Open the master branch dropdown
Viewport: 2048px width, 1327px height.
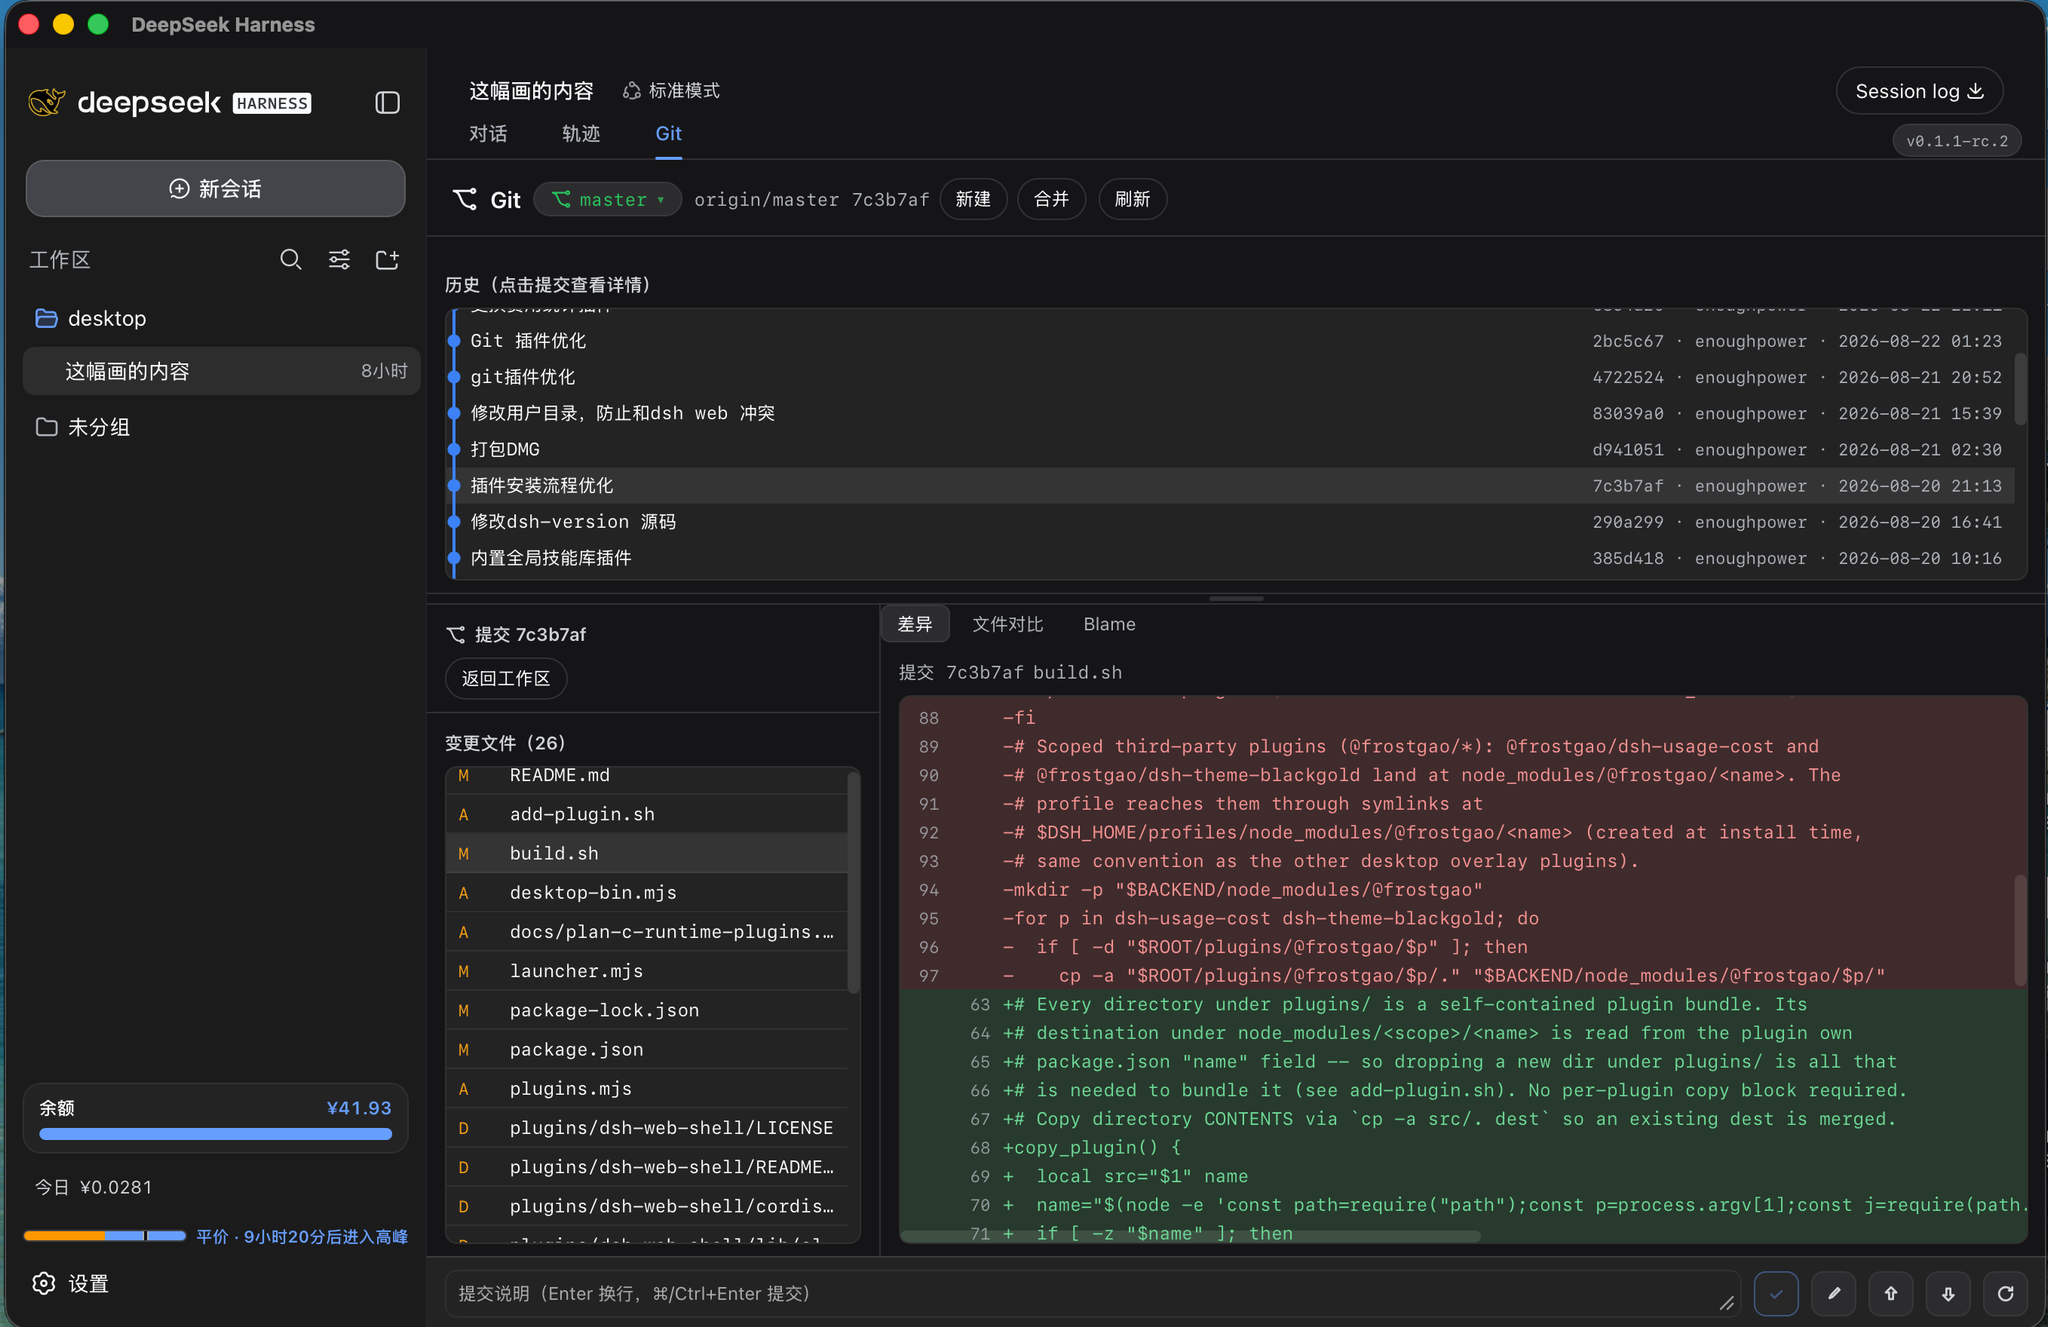[x=608, y=199]
